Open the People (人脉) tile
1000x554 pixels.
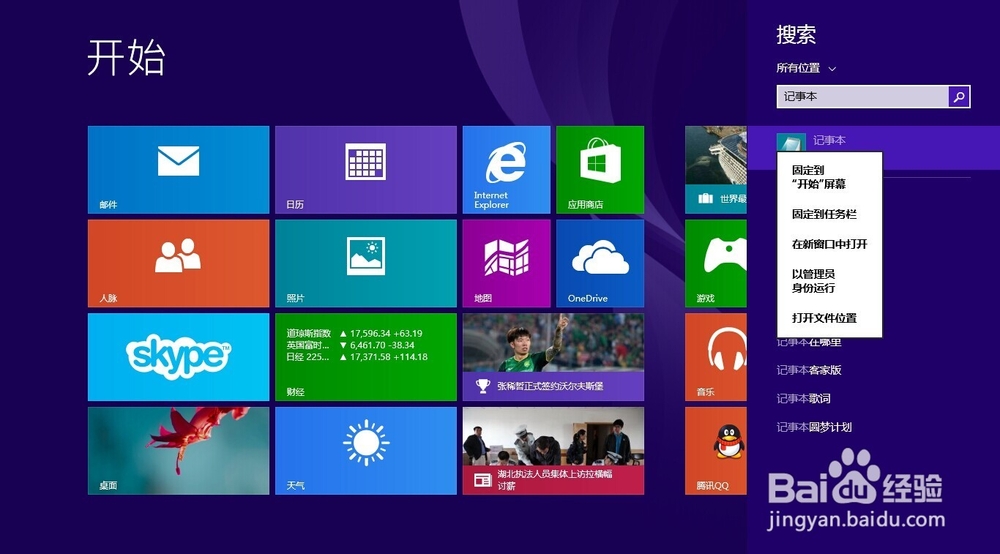tap(179, 263)
